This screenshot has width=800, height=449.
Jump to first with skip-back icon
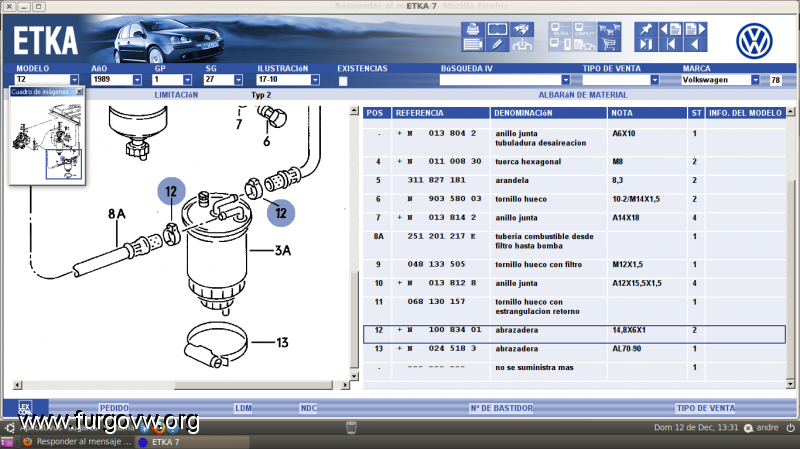pyautogui.click(x=670, y=44)
